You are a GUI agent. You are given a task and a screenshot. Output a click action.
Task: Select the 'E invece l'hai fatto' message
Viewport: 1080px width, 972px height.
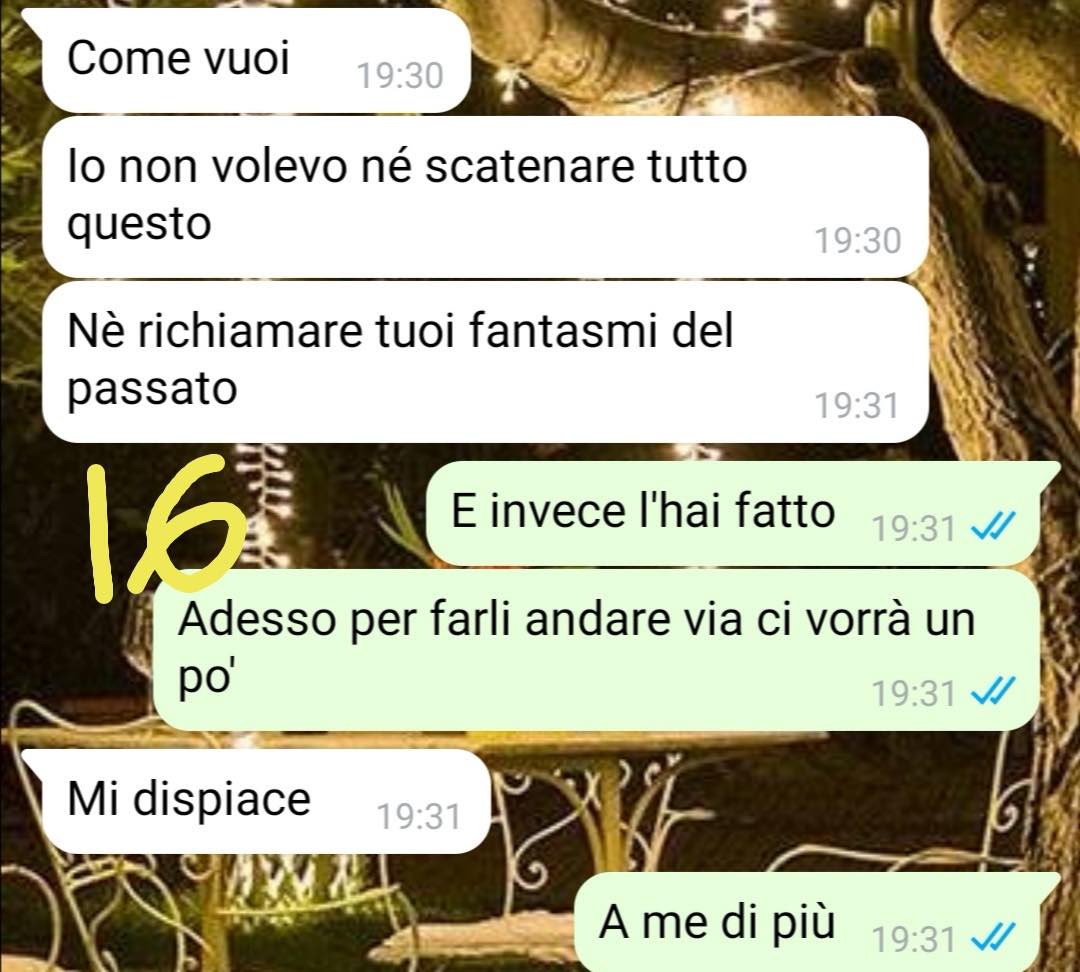[x=733, y=514]
